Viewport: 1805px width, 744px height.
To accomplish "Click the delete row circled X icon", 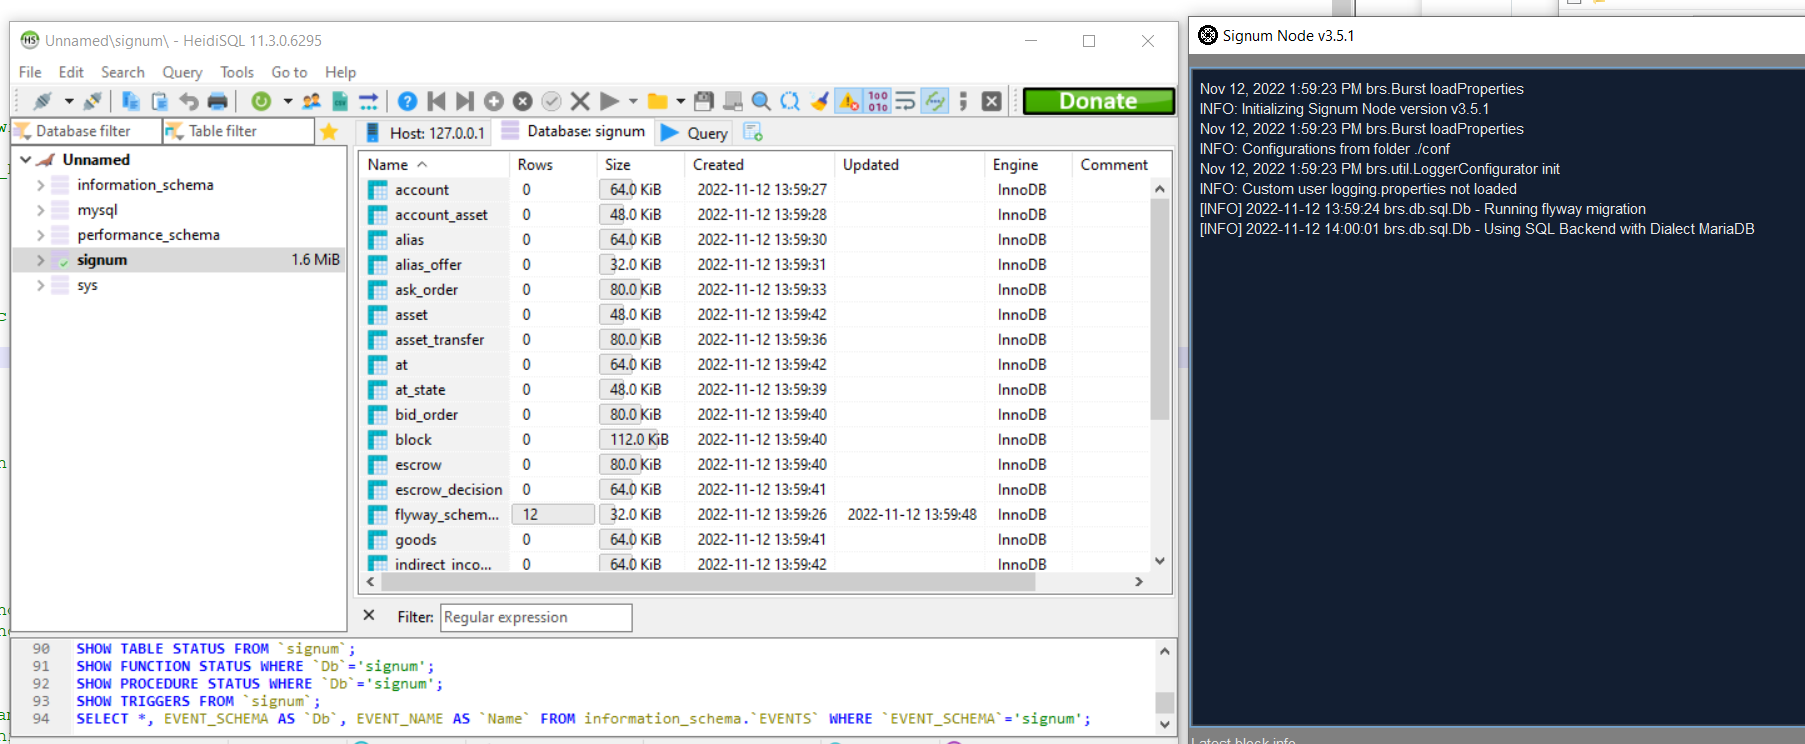I will [x=522, y=101].
